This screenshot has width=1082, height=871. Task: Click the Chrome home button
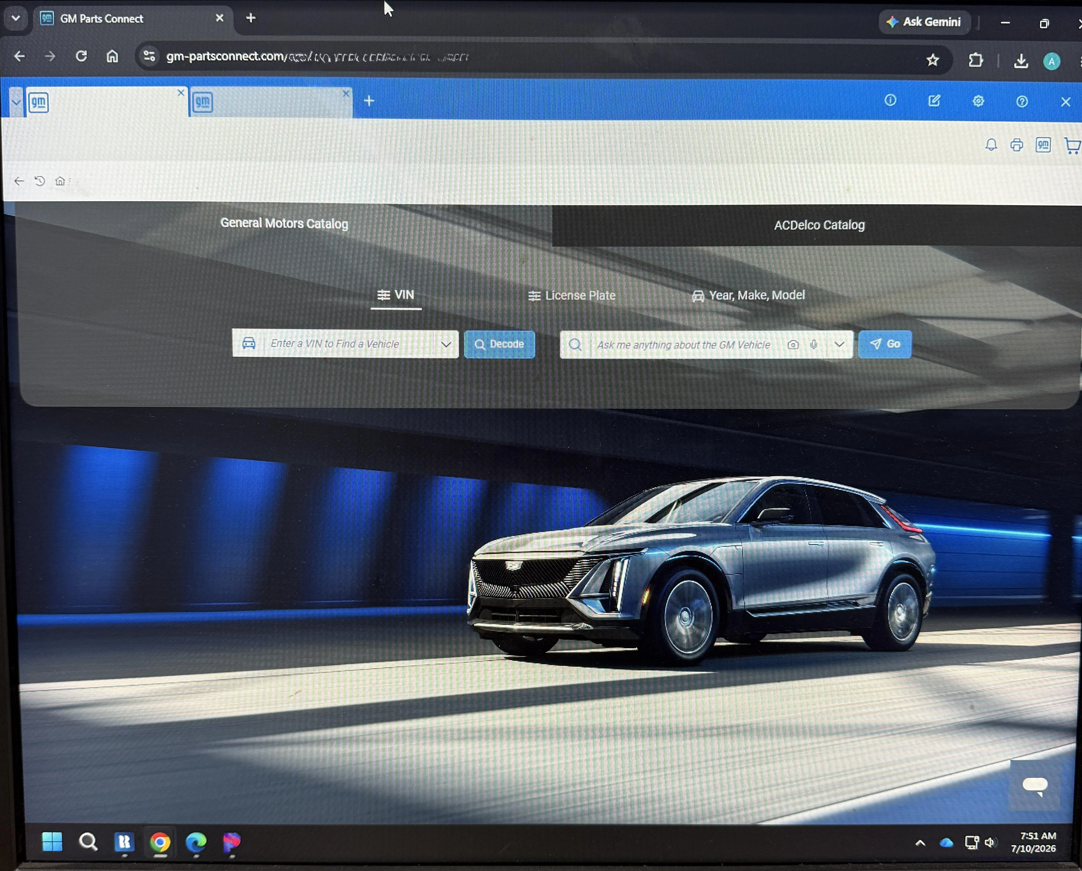(x=112, y=56)
